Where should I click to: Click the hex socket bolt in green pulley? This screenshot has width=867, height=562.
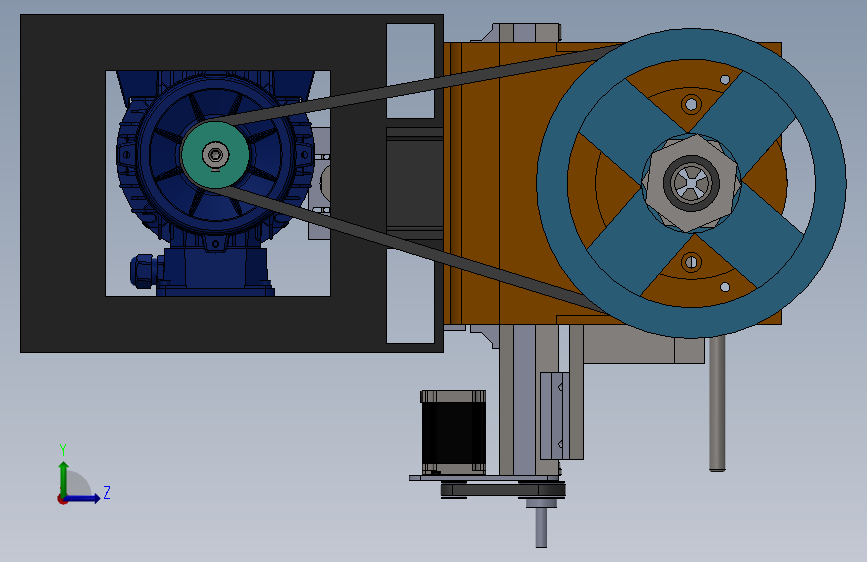click(216, 154)
